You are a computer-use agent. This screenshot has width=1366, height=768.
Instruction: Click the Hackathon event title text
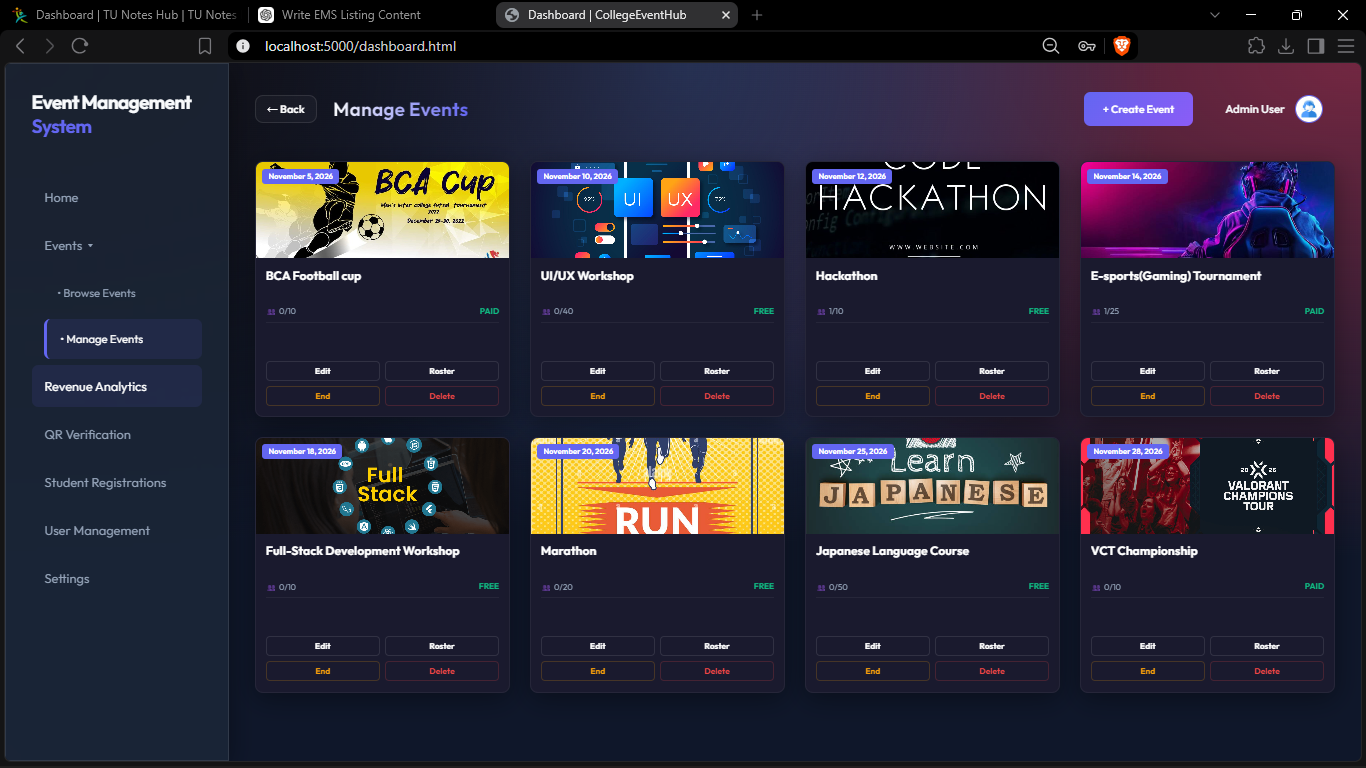846,276
